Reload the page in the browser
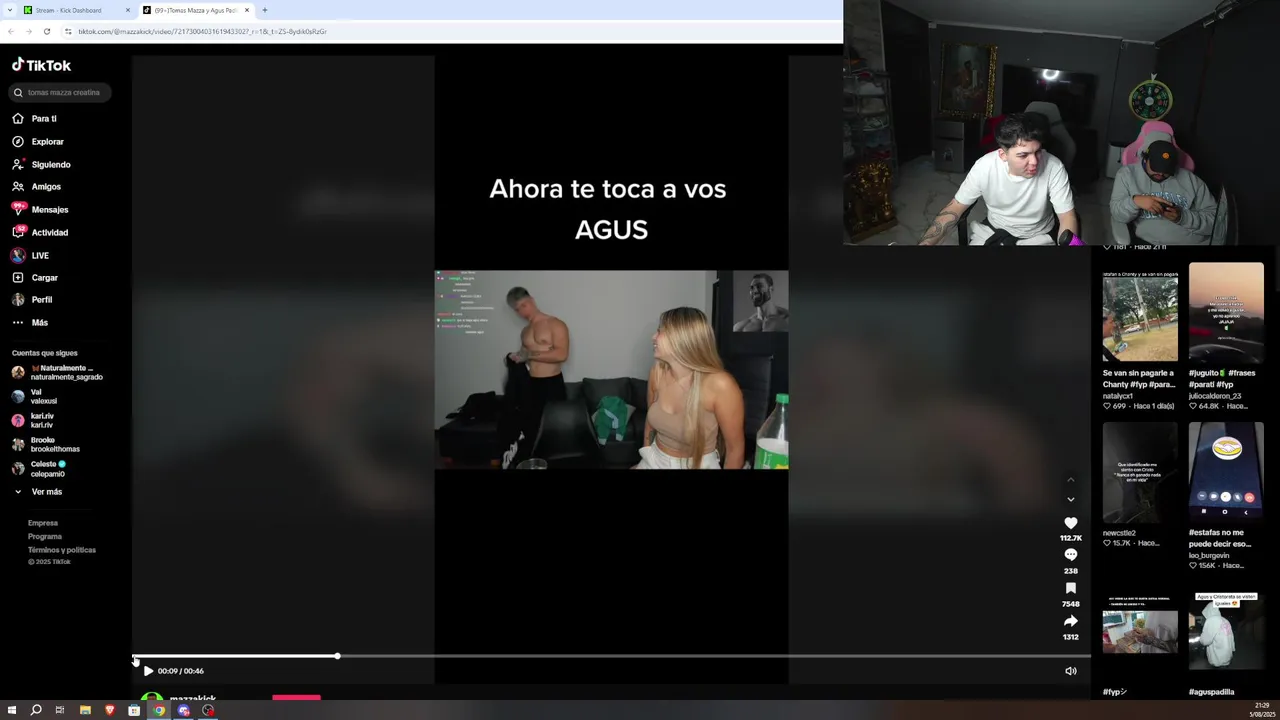1280x720 pixels. [47, 31]
